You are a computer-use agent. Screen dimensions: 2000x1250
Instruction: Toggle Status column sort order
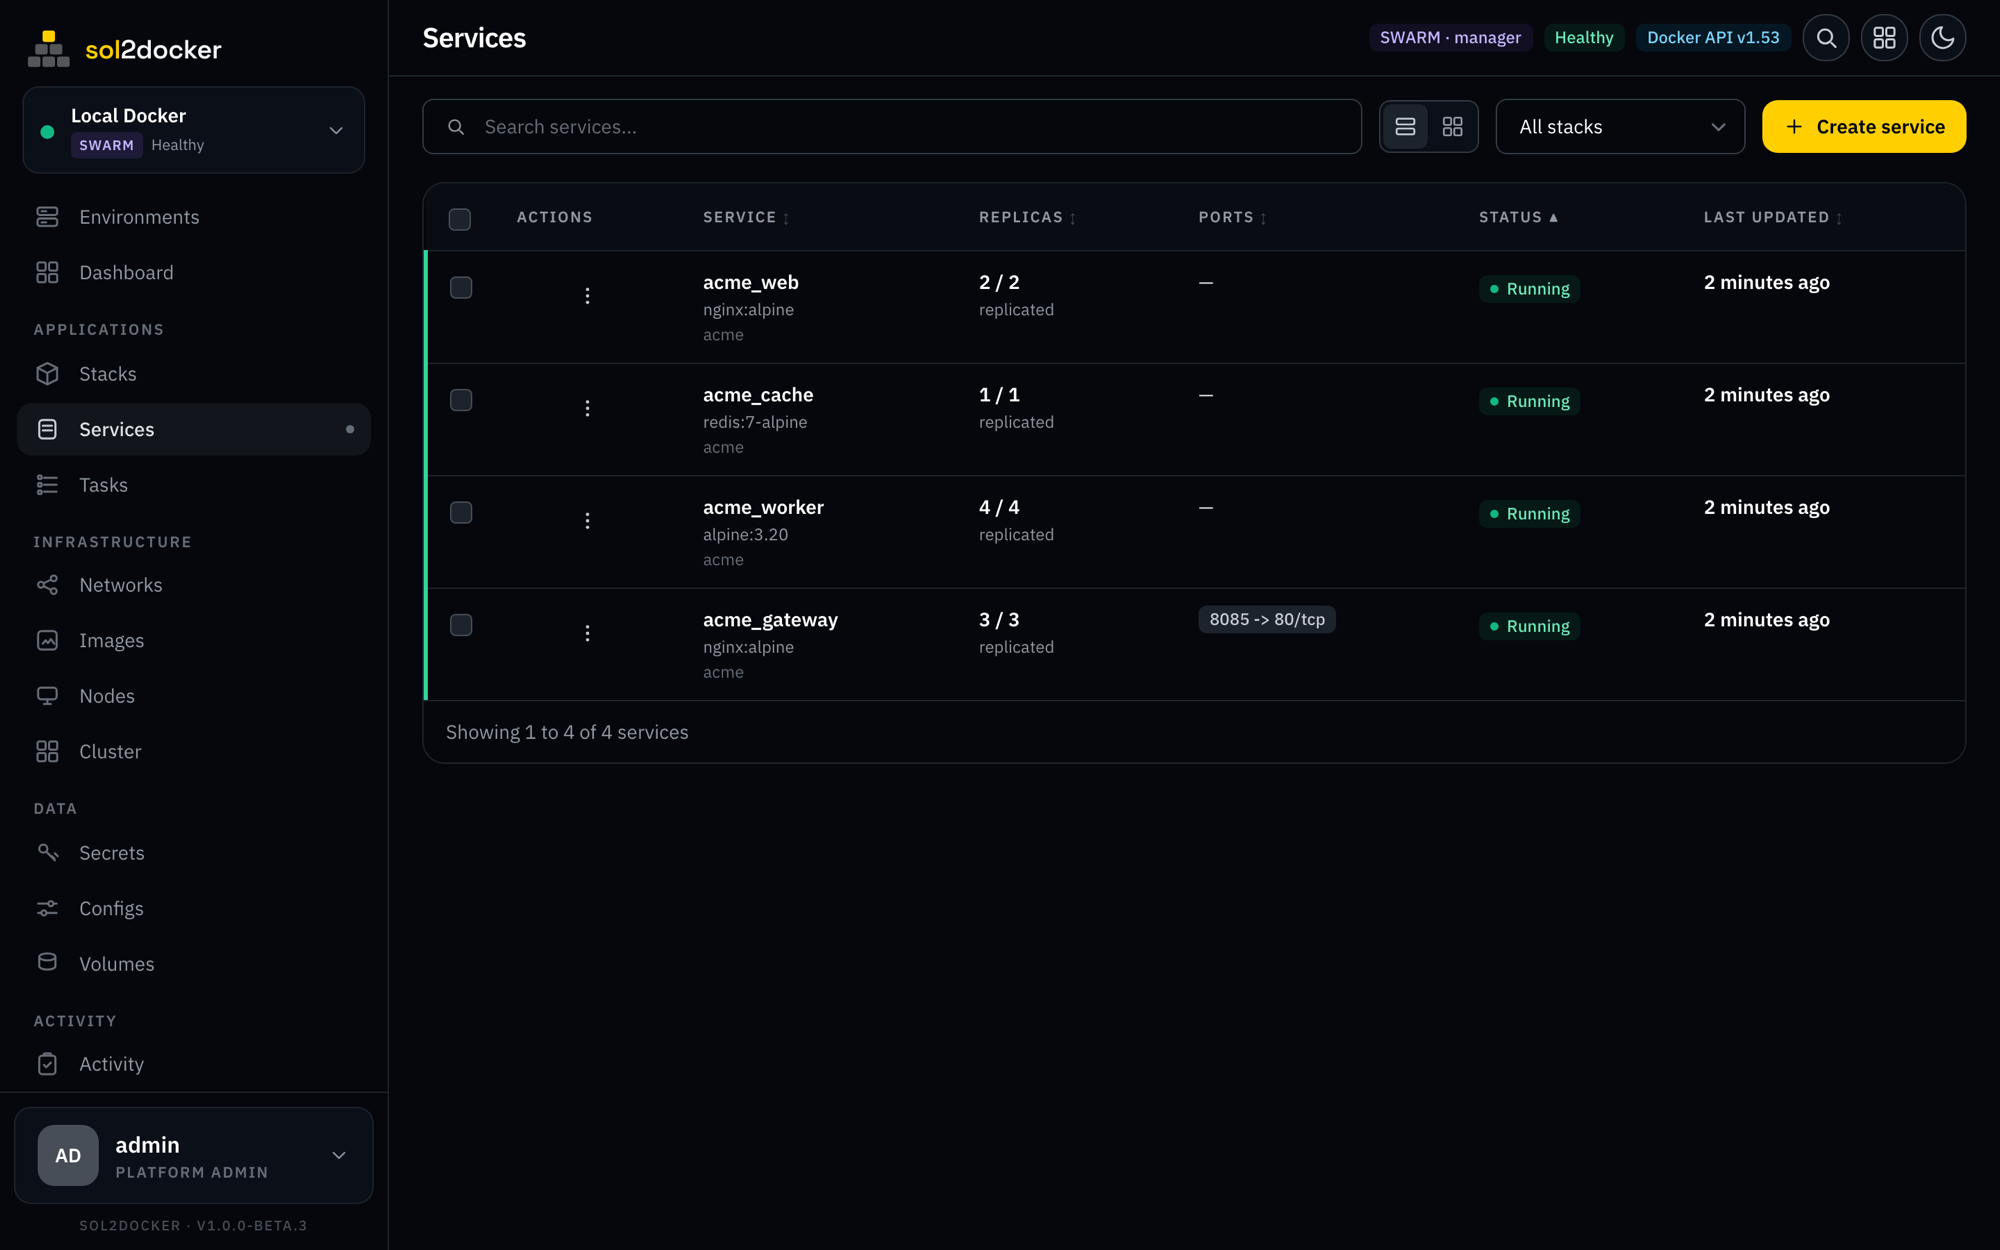click(1518, 217)
